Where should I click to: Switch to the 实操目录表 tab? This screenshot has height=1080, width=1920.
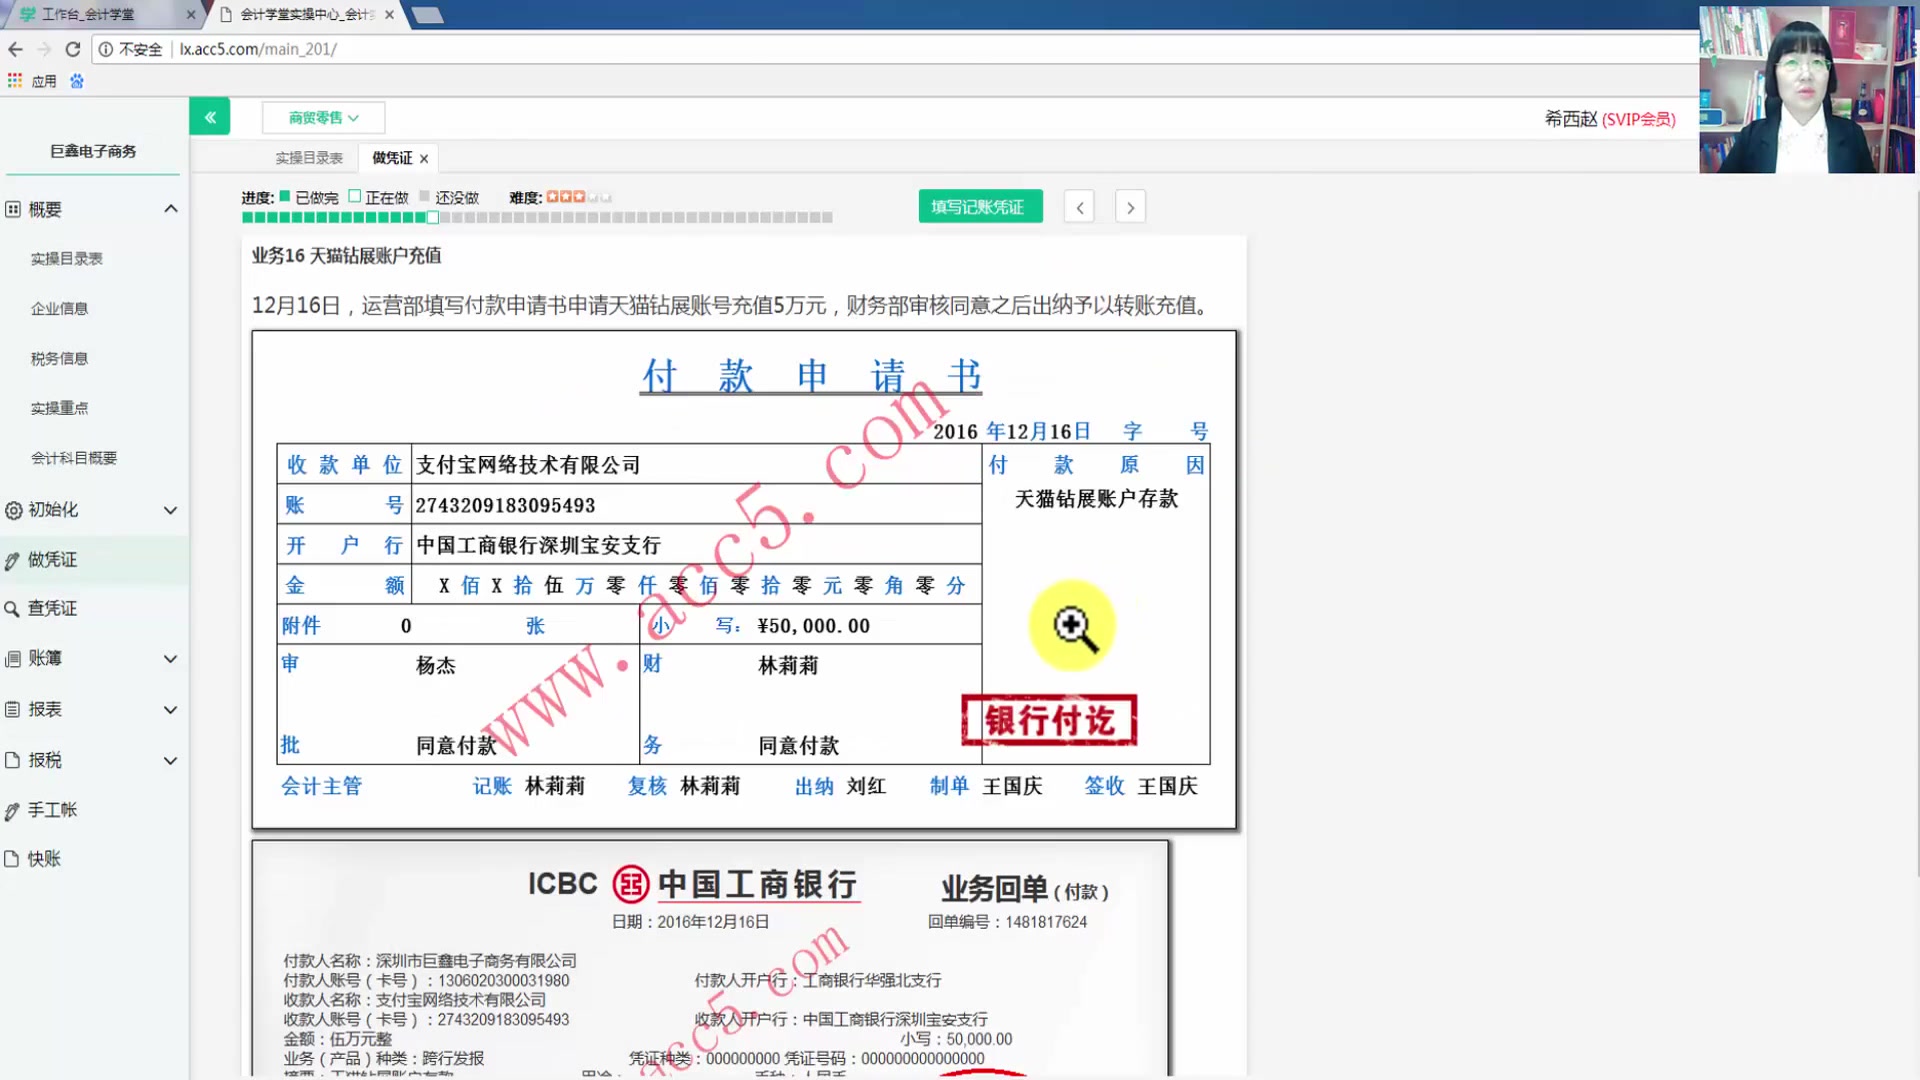click(307, 157)
